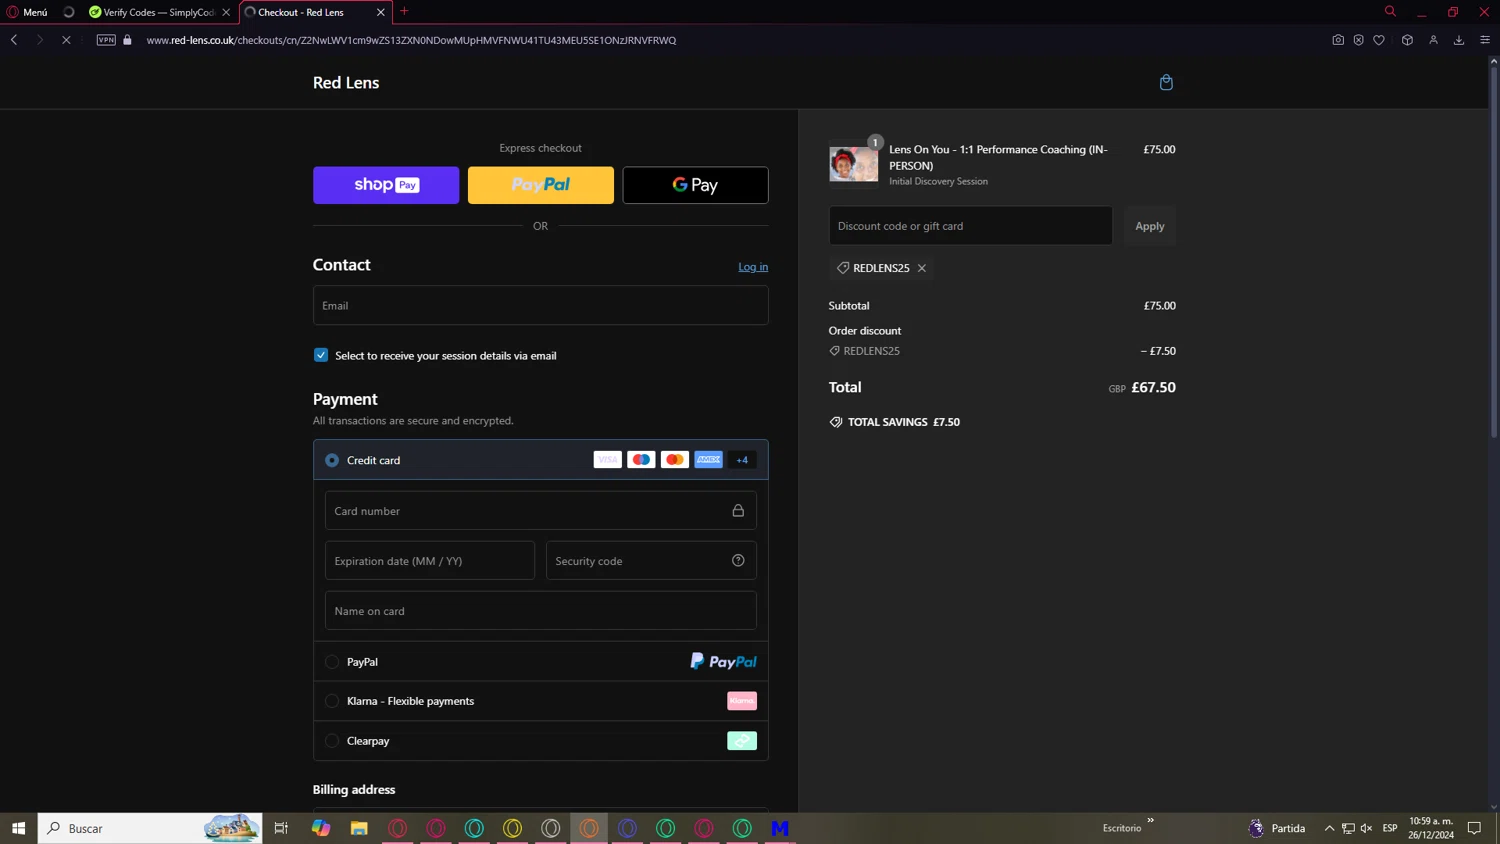Viewport: 1500px width, 844px height.
Task: Open Copilot from the taskbar
Action: tap(321, 828)
